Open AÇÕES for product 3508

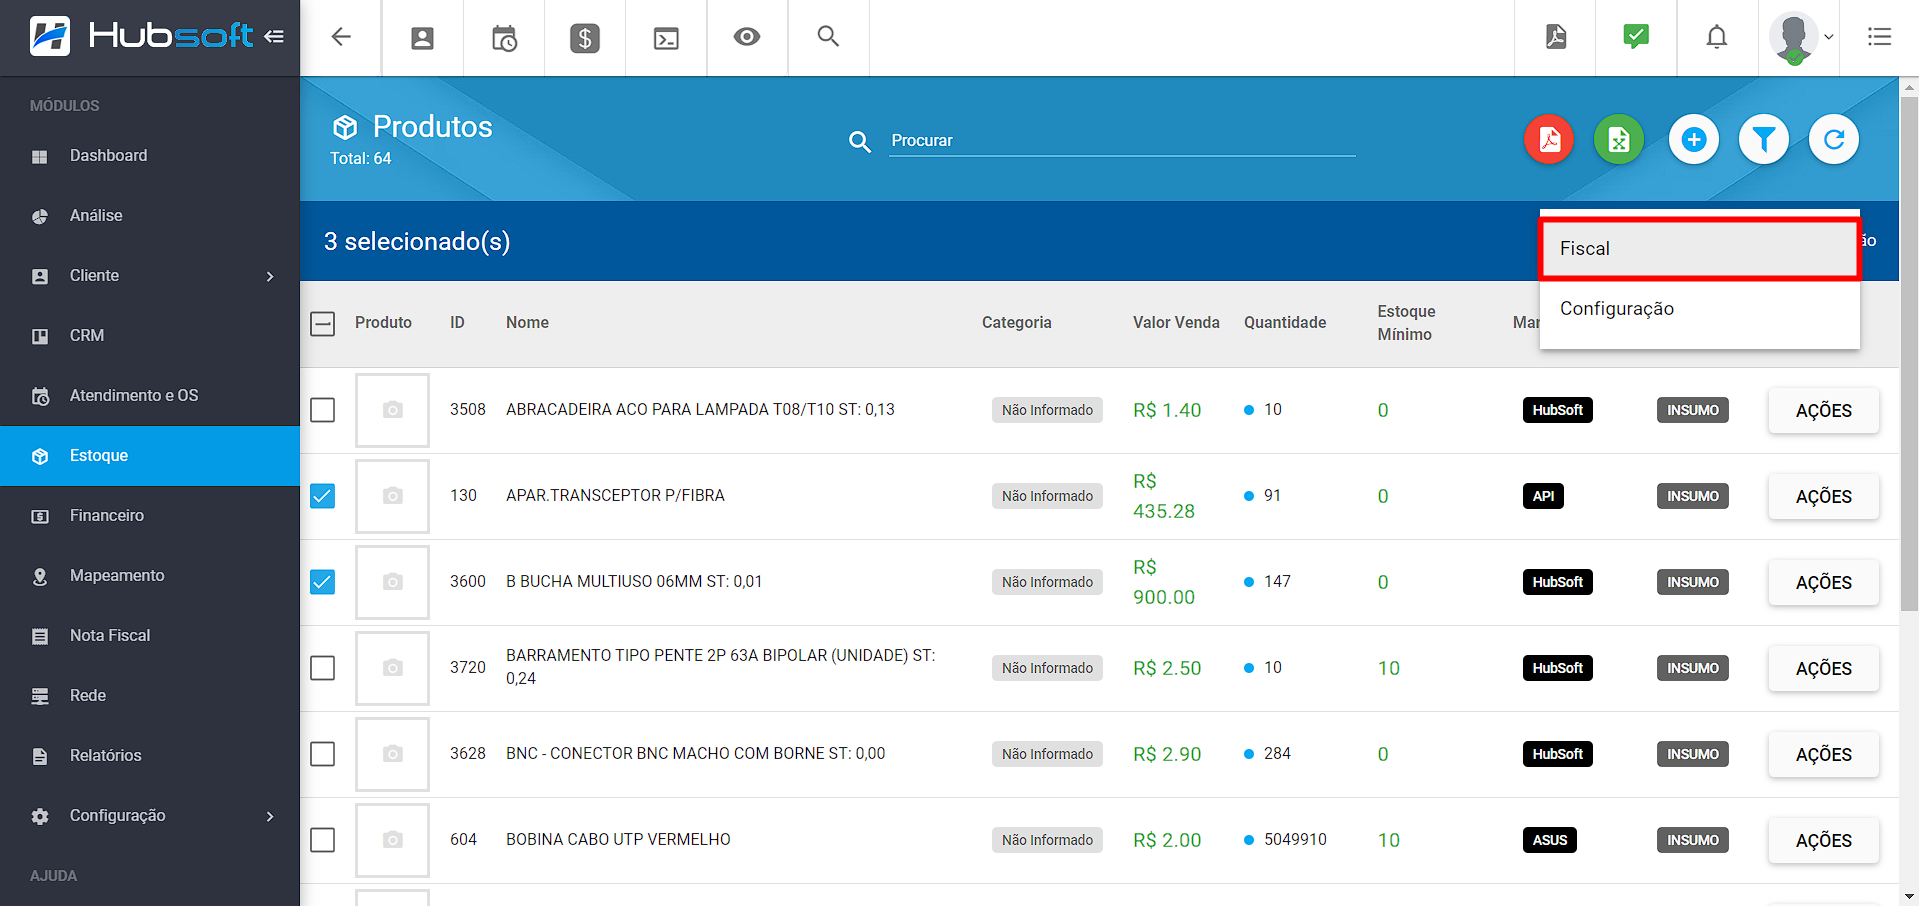tap(1823, 411)
